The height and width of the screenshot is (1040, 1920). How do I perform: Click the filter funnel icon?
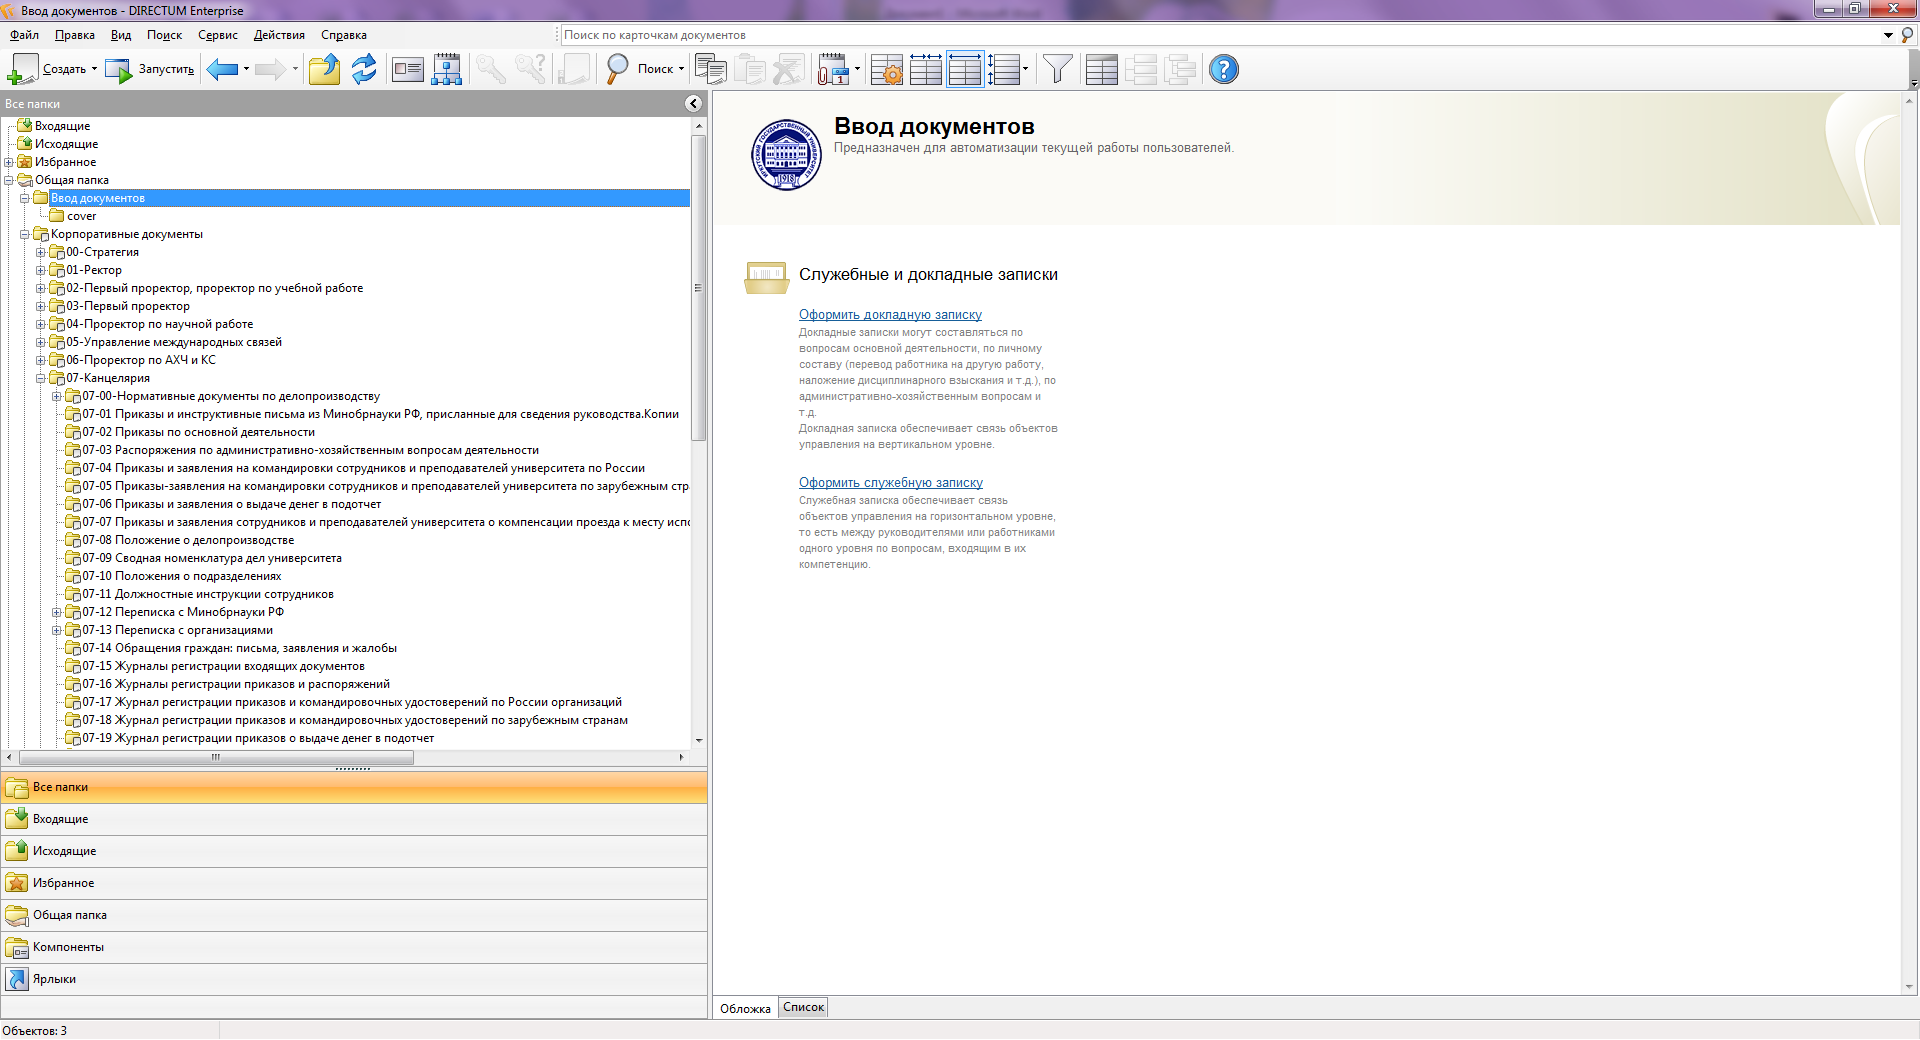click(x=1057, y=69)
